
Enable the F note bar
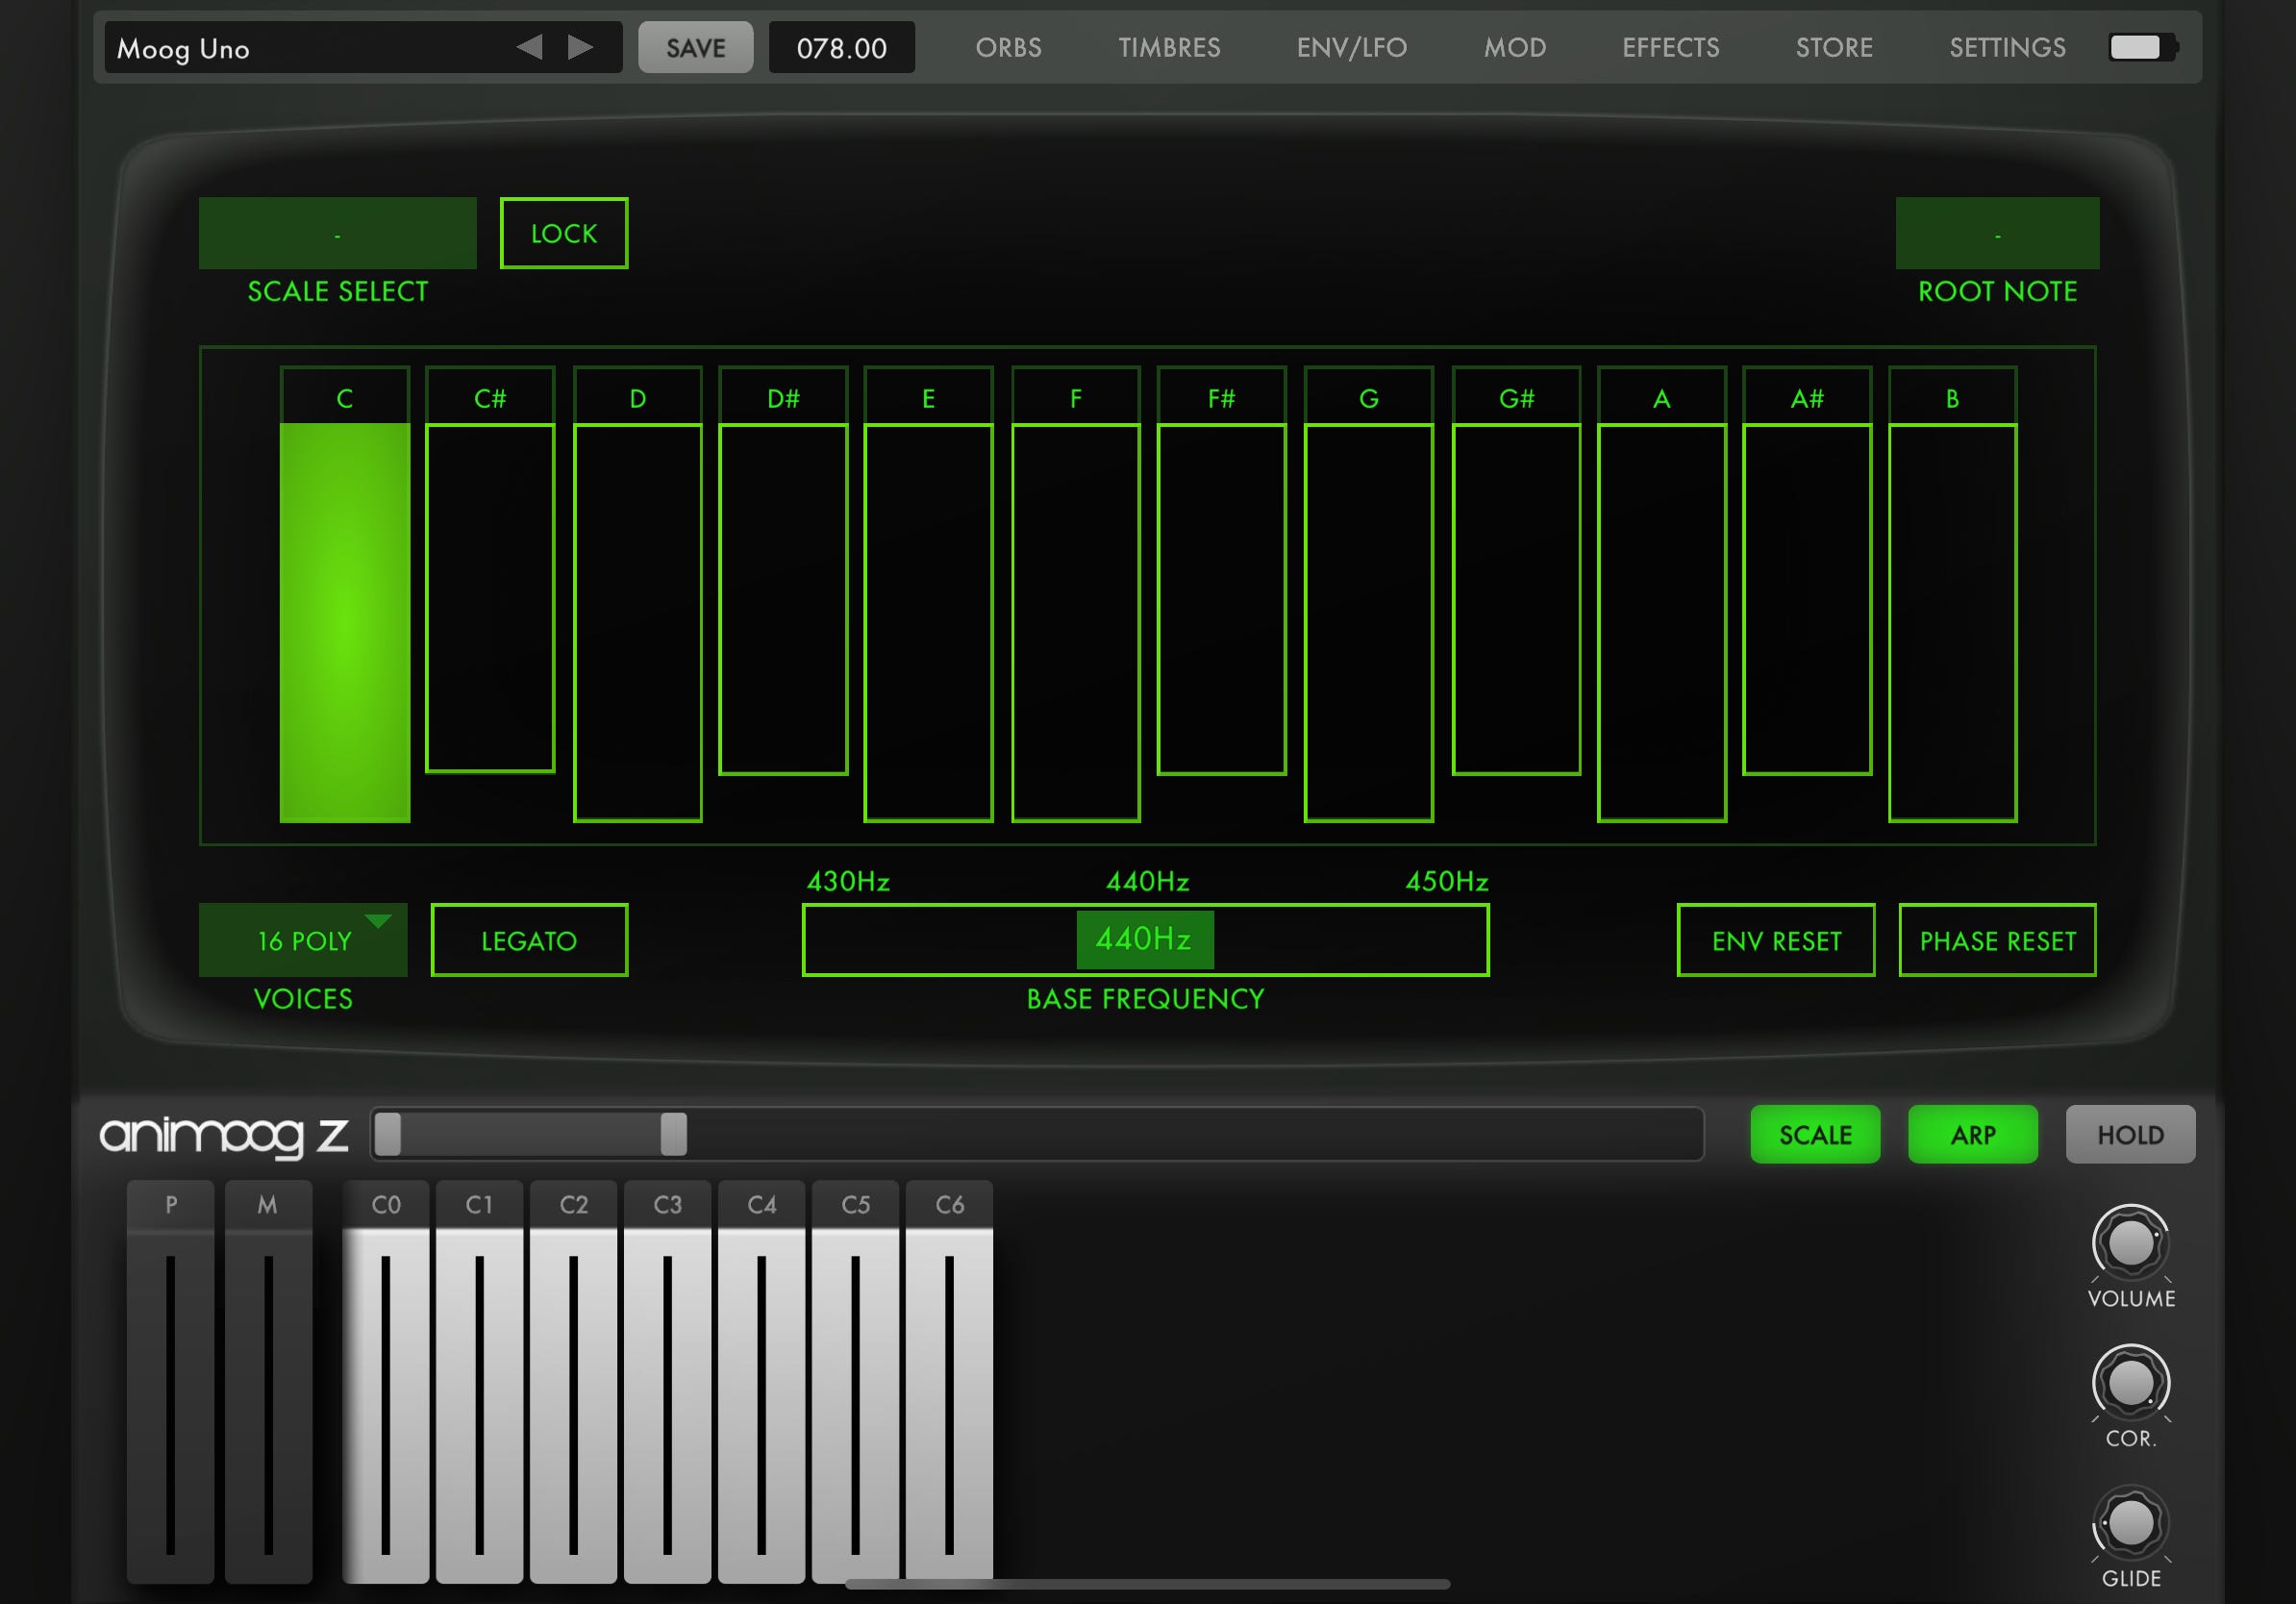coord(1076,622)
